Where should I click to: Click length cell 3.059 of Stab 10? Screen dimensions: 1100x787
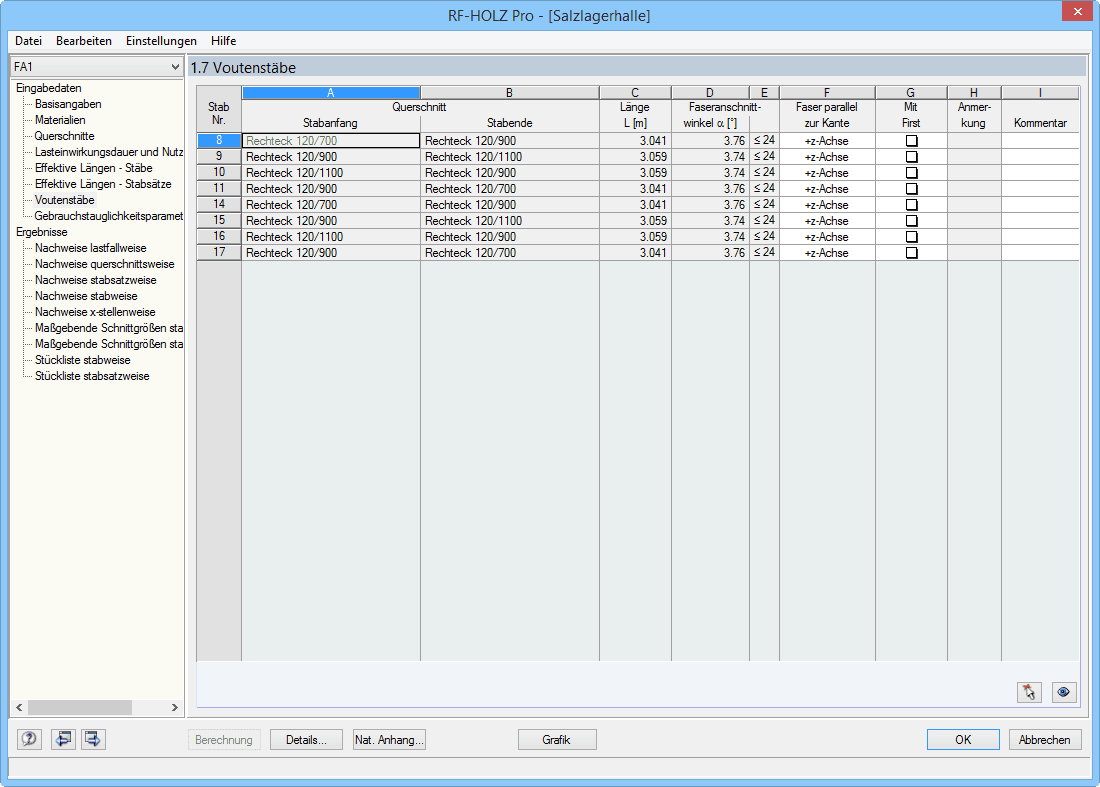636,173
